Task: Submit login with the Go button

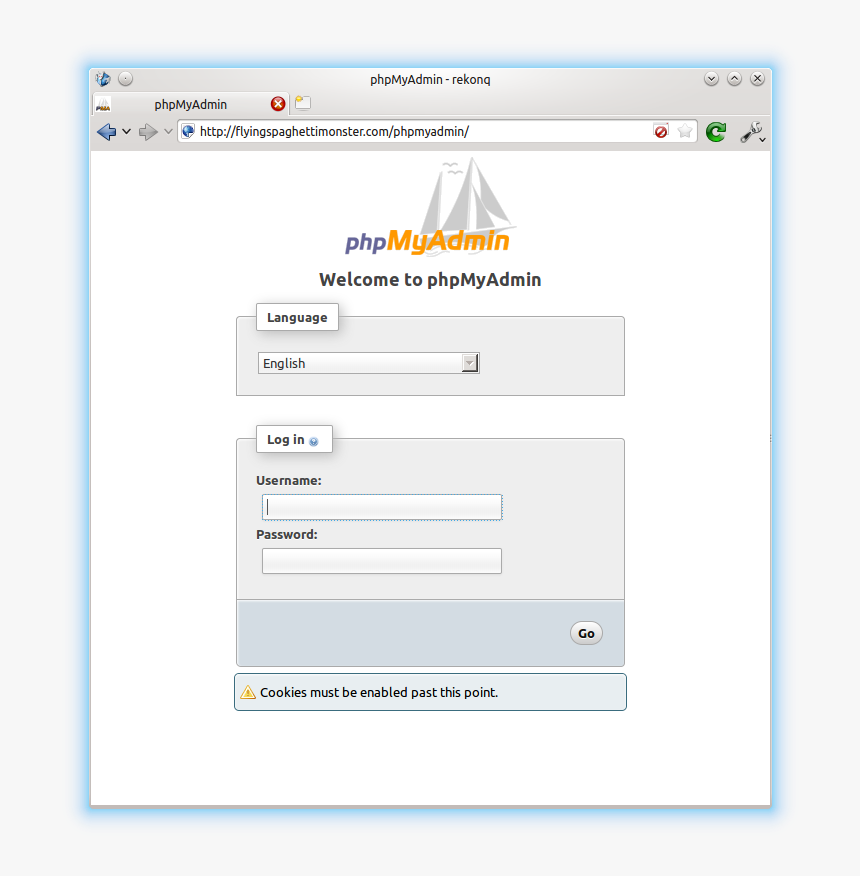Action: tap(586, 633)
